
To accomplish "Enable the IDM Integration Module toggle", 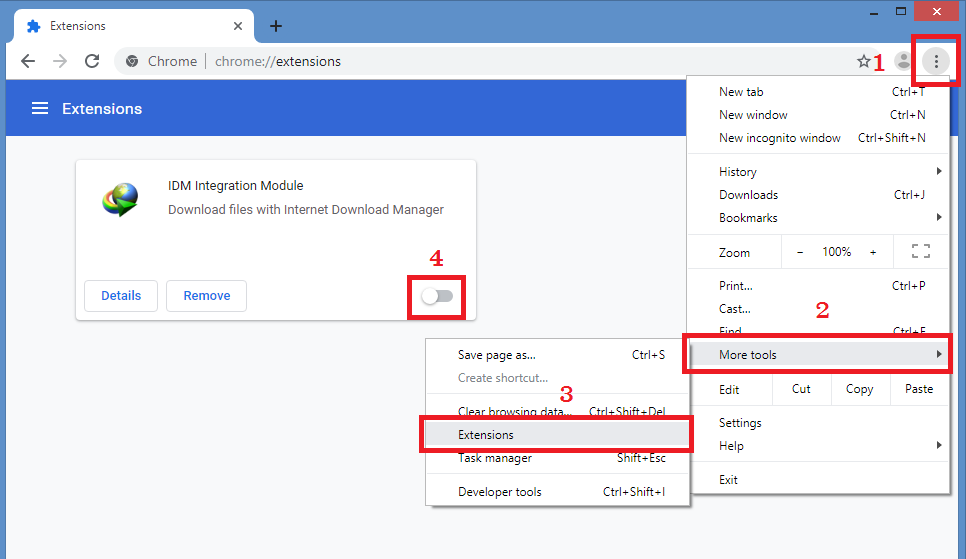I will (437, 296).
